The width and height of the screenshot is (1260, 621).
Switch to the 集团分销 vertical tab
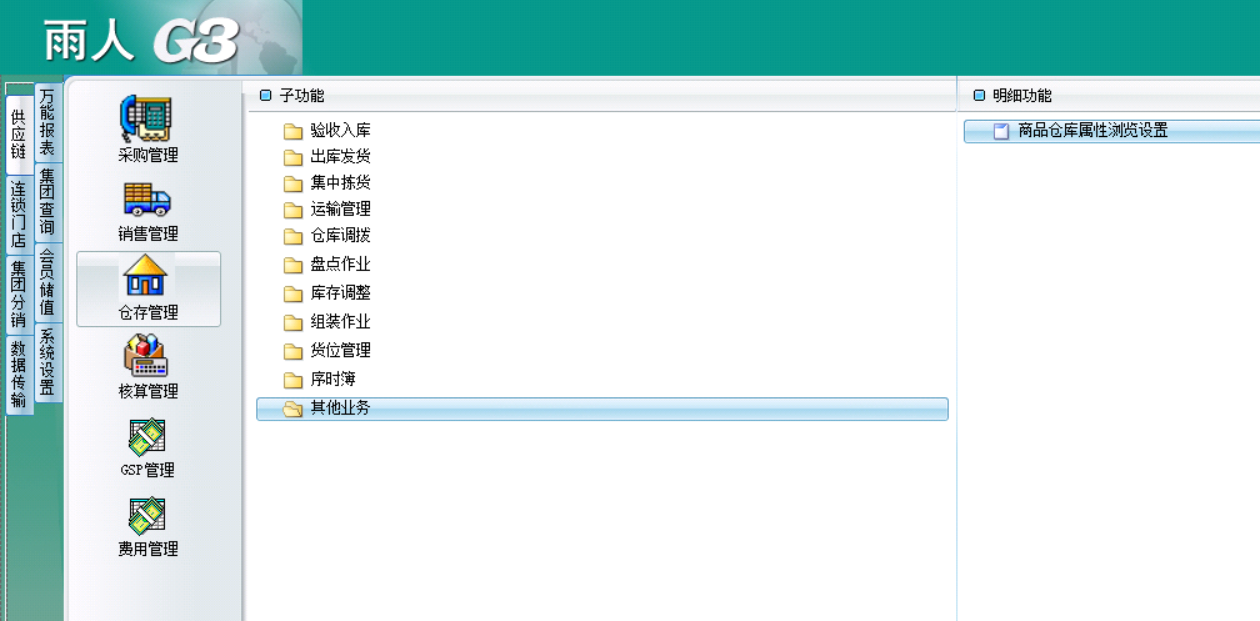[18, 294]
